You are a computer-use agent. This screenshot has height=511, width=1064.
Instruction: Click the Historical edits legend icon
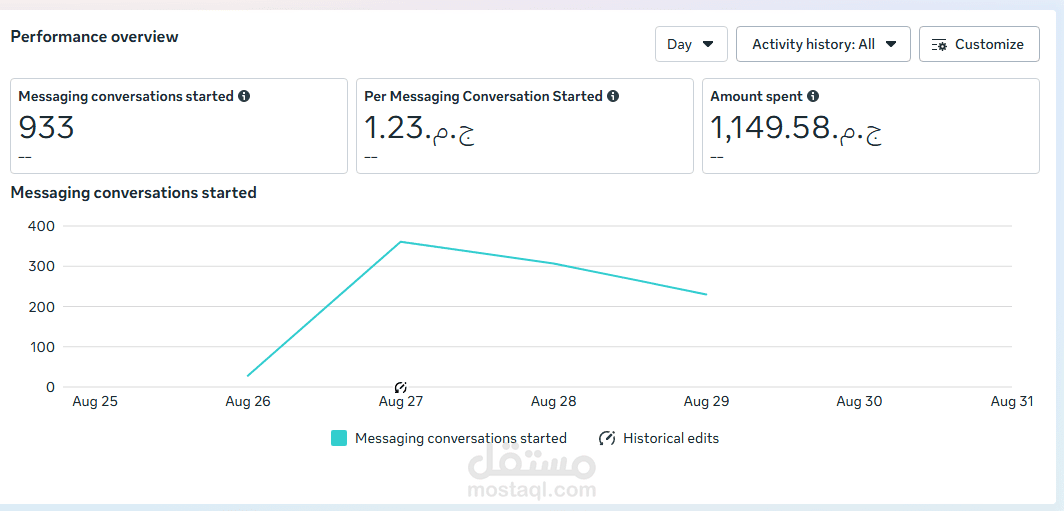coord(607,438)
